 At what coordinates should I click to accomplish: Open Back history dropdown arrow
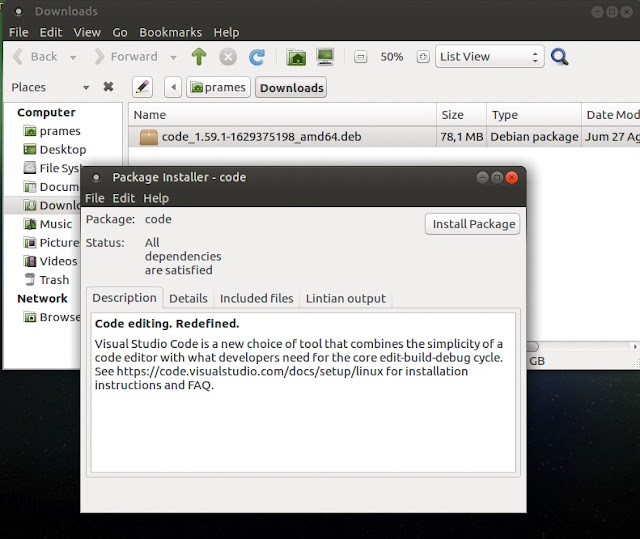(73, 58)
